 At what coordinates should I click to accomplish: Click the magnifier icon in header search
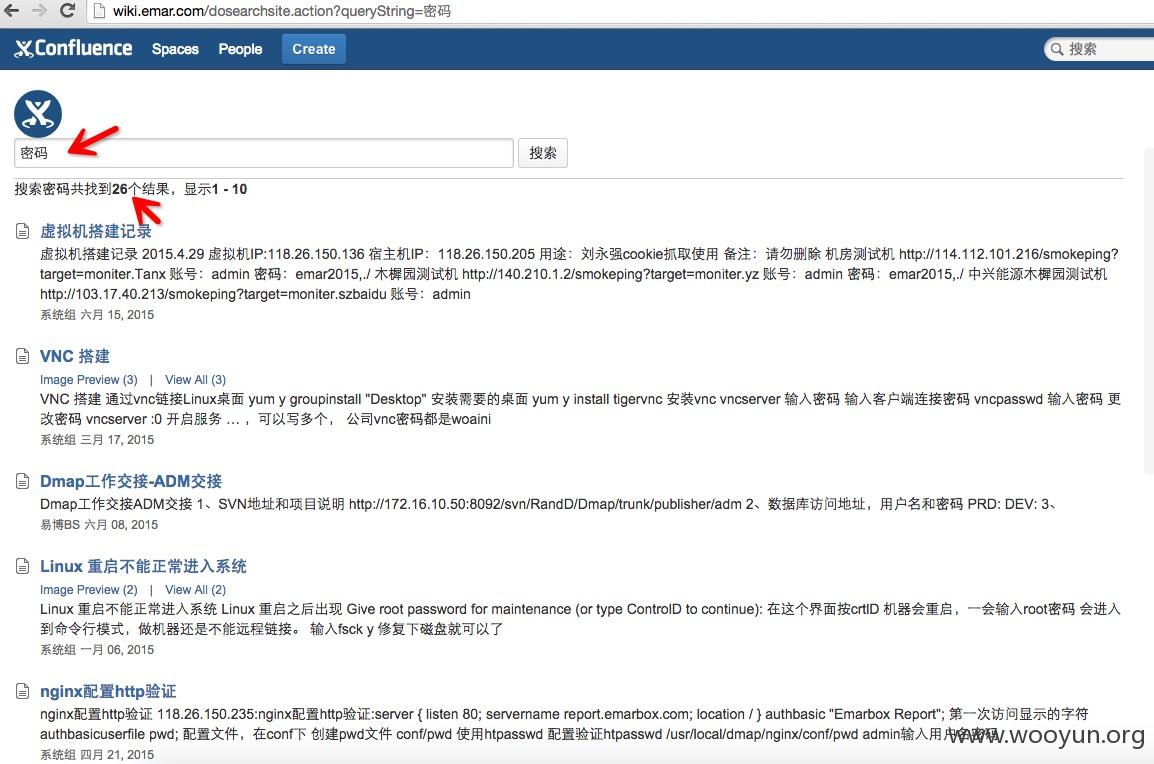point(1057,49)
